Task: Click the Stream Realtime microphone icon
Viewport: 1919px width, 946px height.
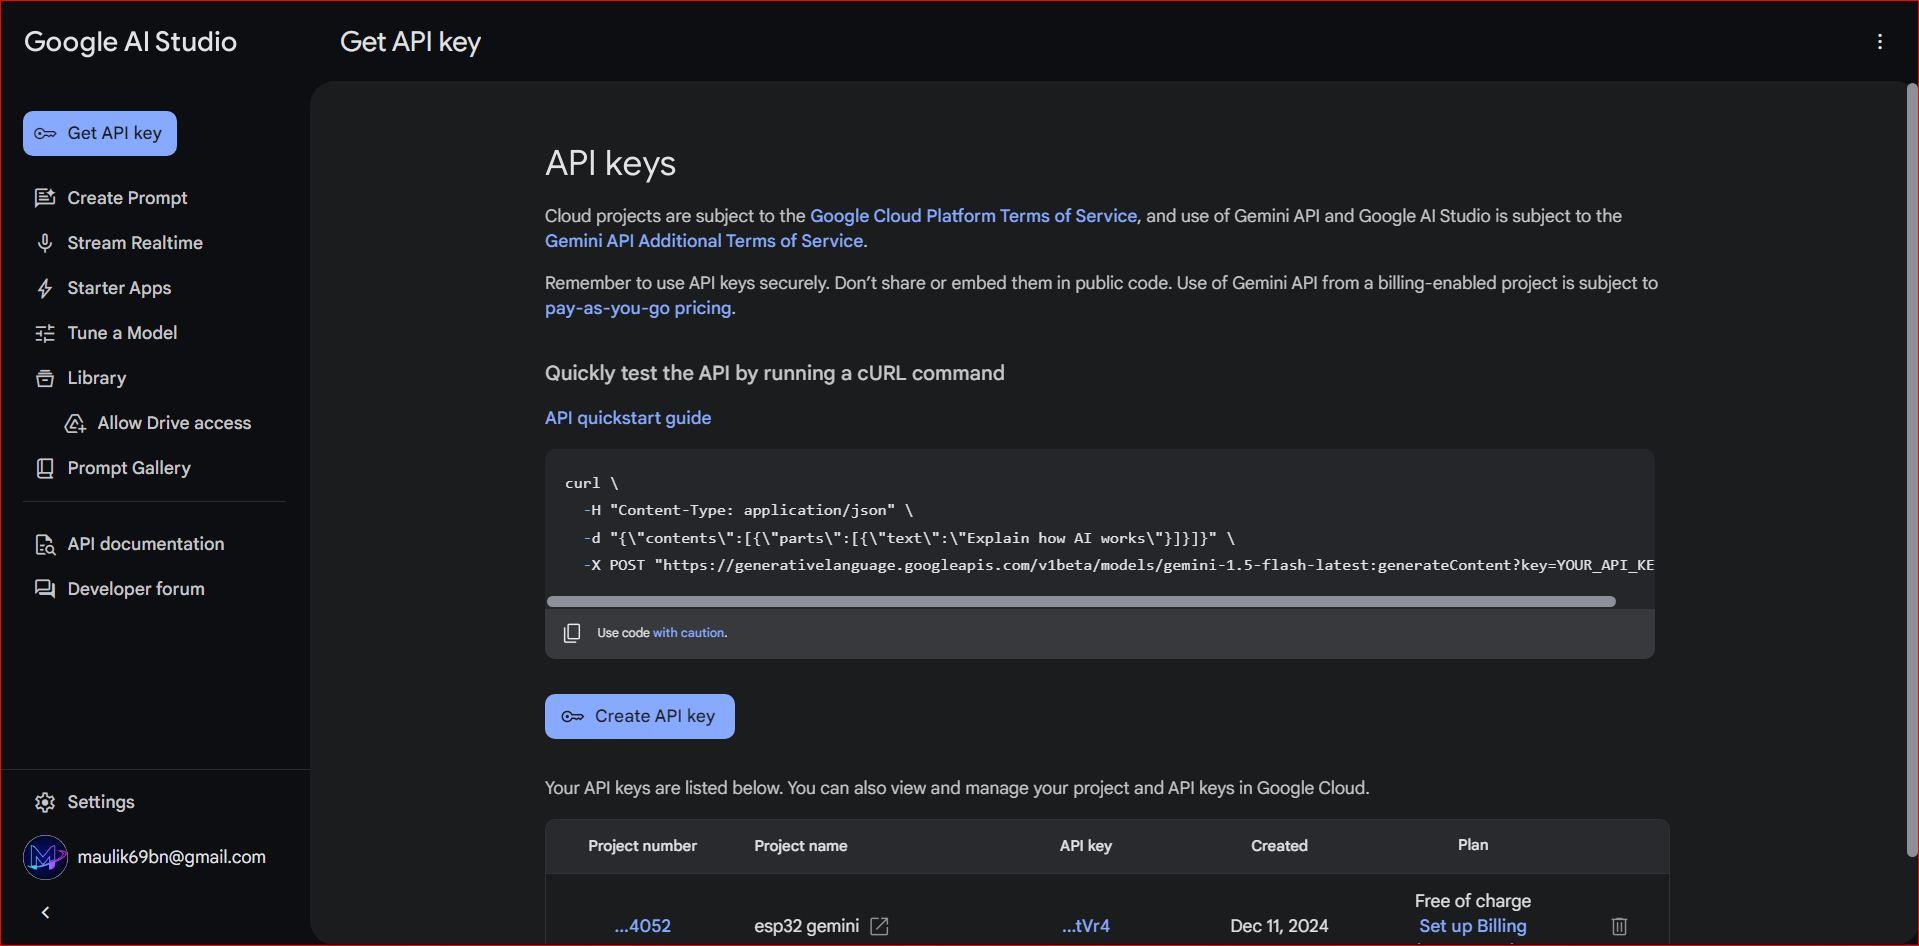Action: pyautogui.click(x=45, y=243)
